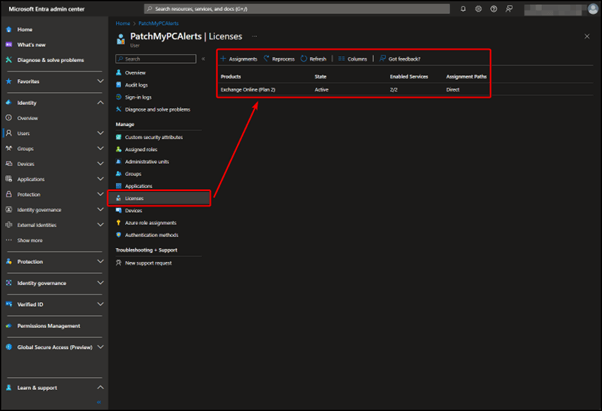Open Permissions Management

tap(48, 326)
